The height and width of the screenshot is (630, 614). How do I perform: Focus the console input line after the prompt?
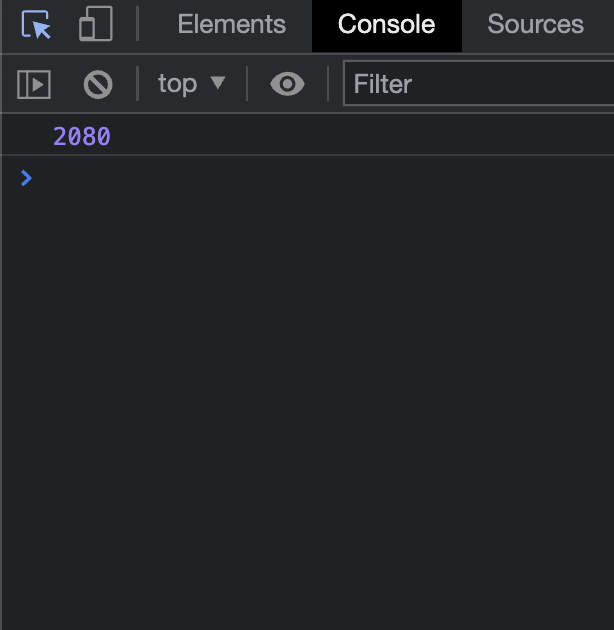pyautogui.click(x=321, y=178)
